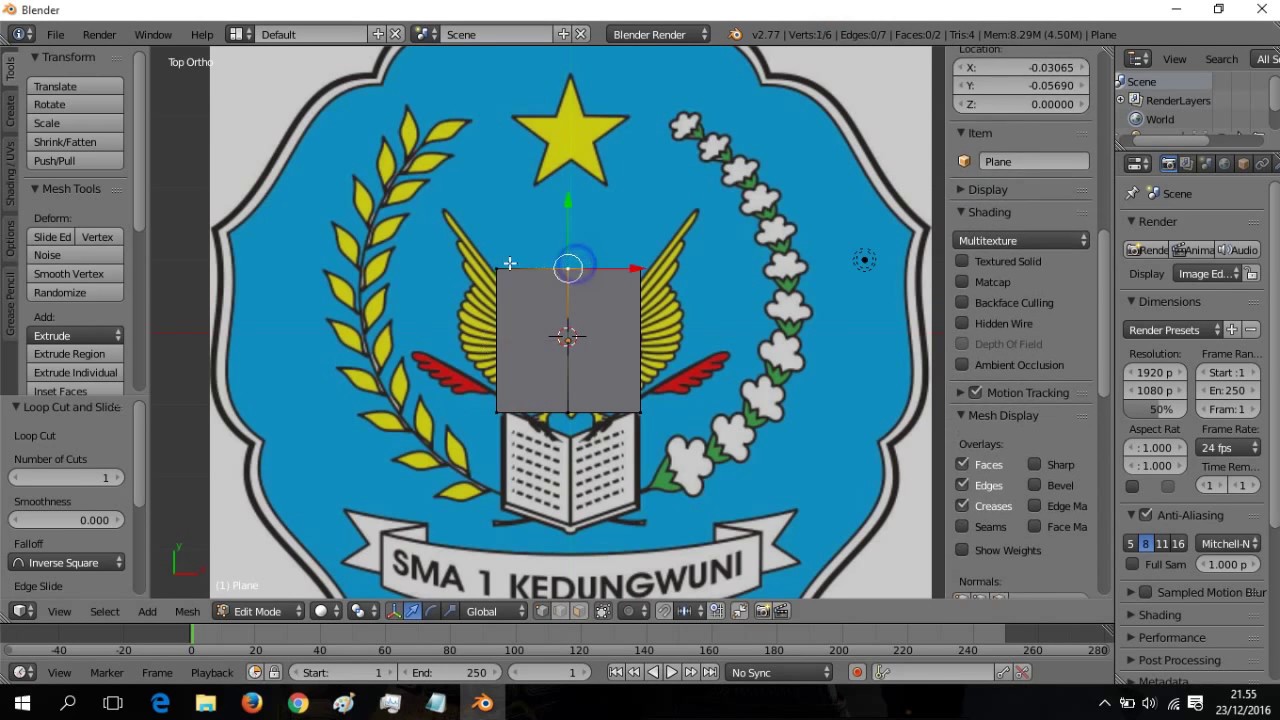
Task: Open the Object properties cube tab
Action: click(x=1243, y=164)
